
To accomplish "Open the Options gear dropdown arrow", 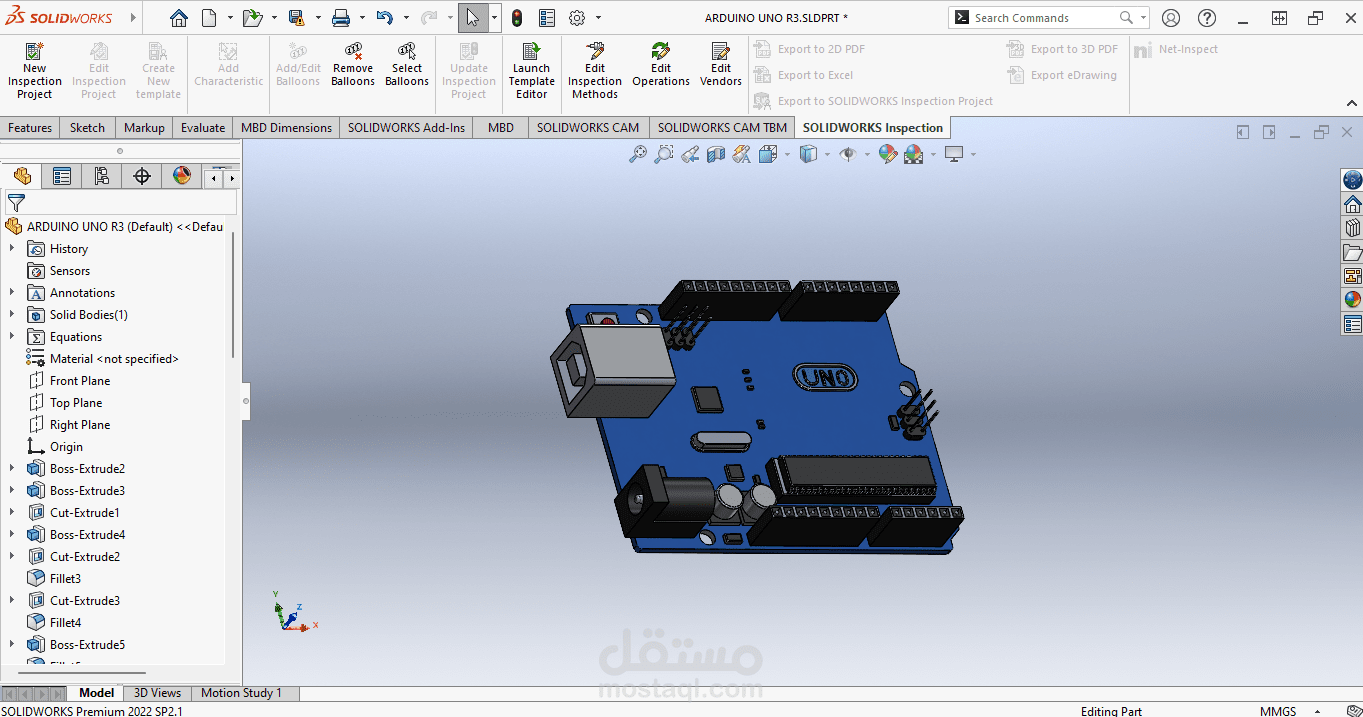I will pyautogui.click(x=598, y=18).
